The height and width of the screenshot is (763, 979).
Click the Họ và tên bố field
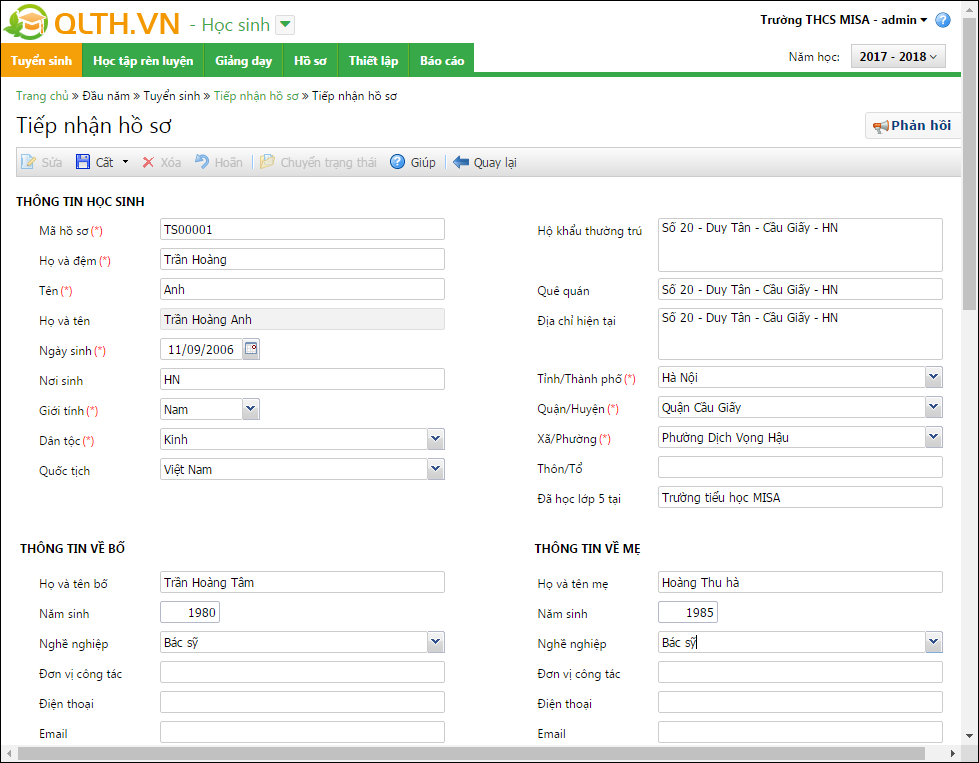[302, 582]
